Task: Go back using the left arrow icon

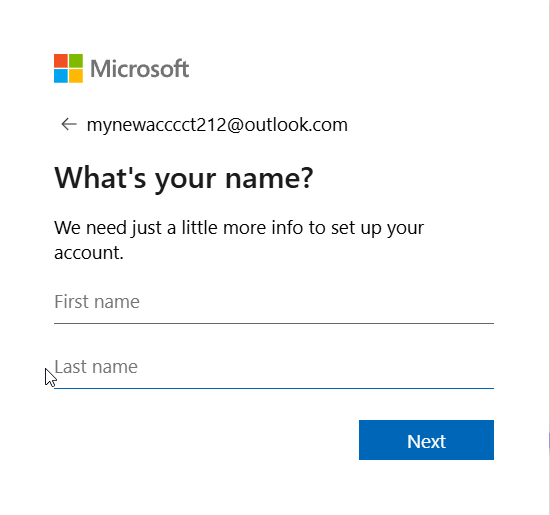Action: [69, 124]
